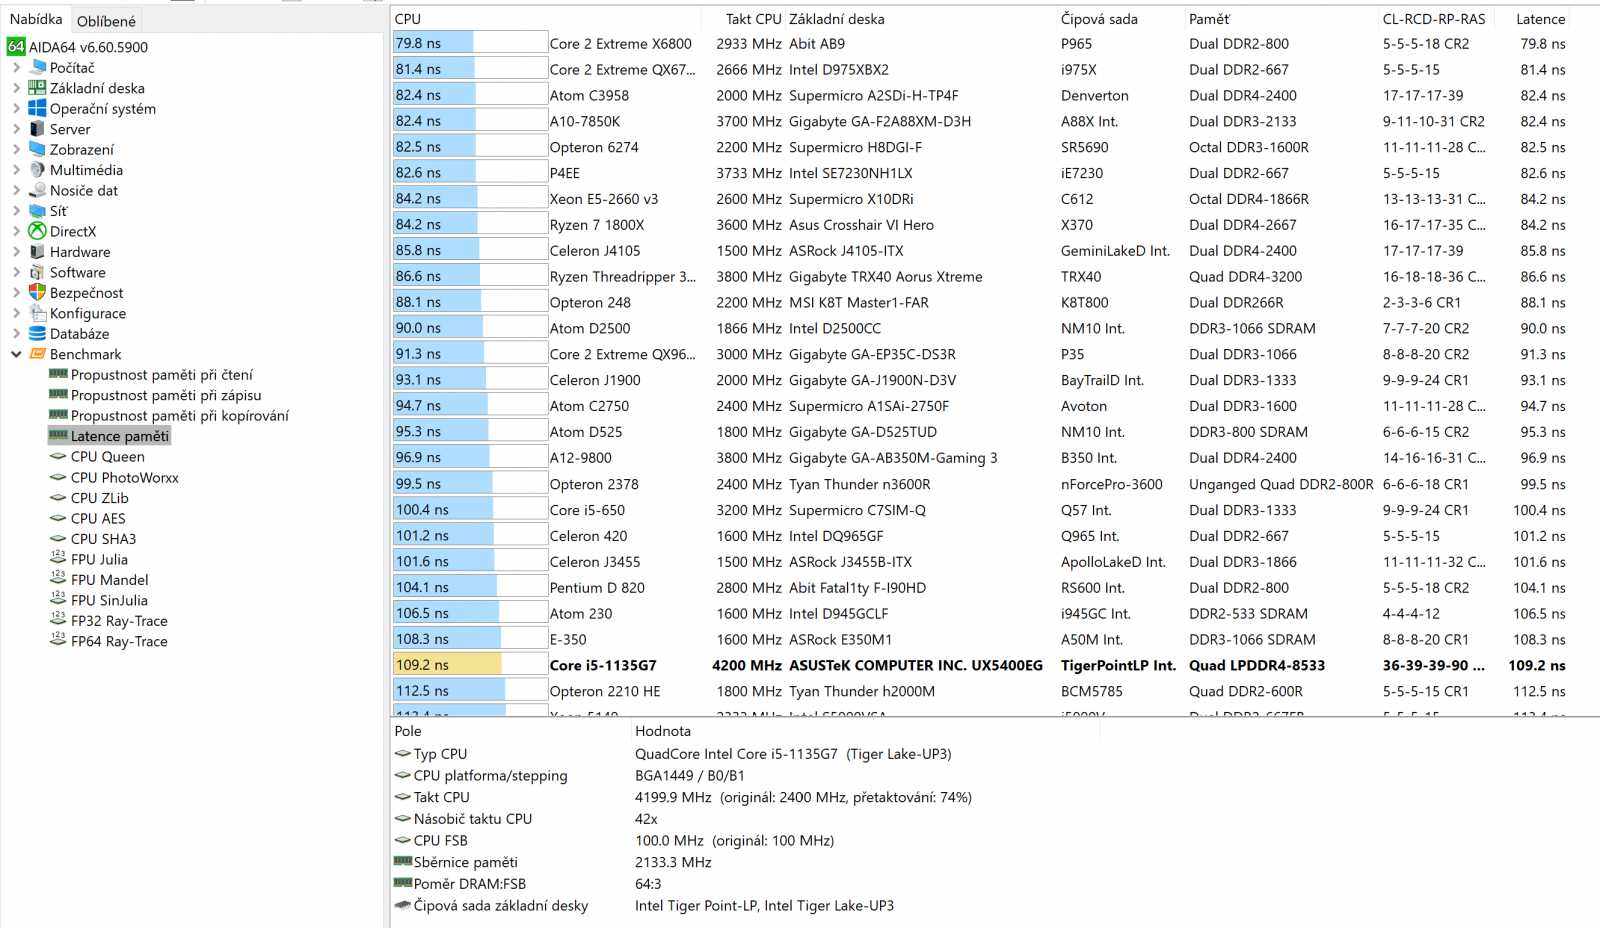The image size is (1600, 928).
Task: Expand the Počítač tree node
Action: [16, 67]
